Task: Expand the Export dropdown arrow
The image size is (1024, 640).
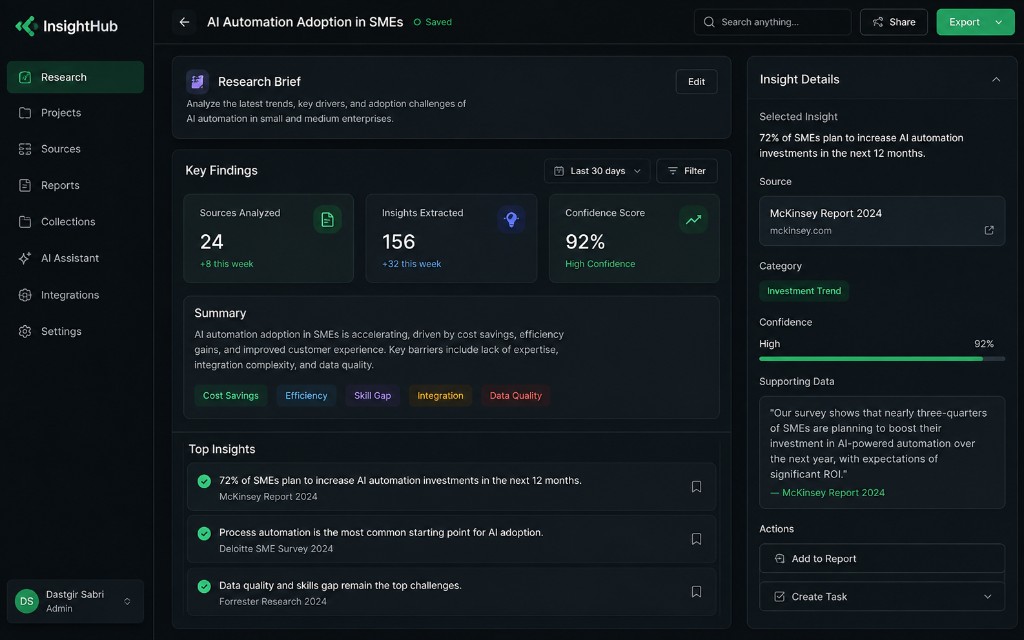Action: click(x=999, y=22)
